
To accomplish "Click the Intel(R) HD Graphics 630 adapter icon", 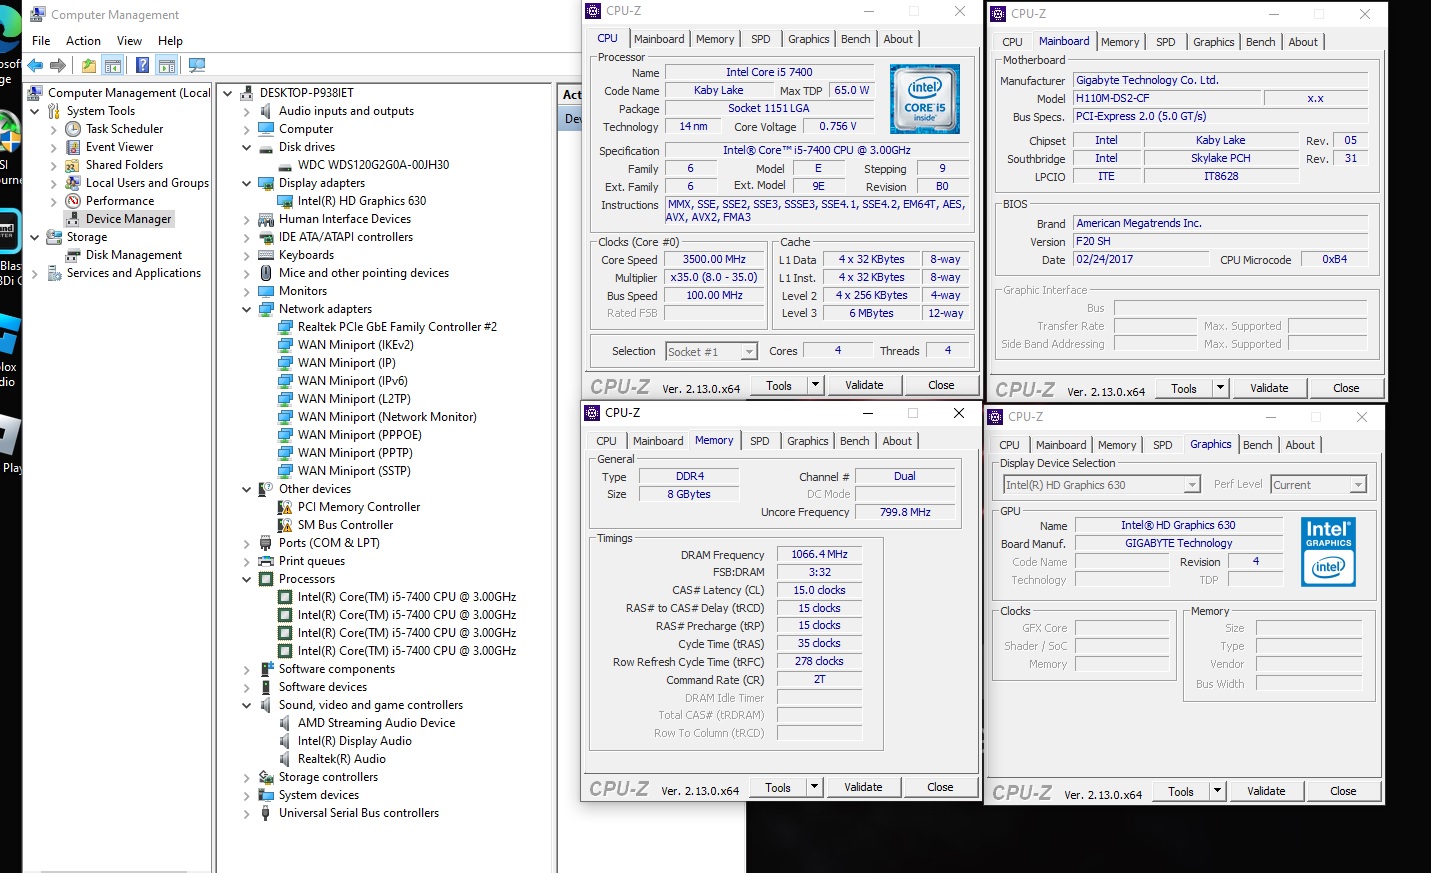I will [285, 201].
